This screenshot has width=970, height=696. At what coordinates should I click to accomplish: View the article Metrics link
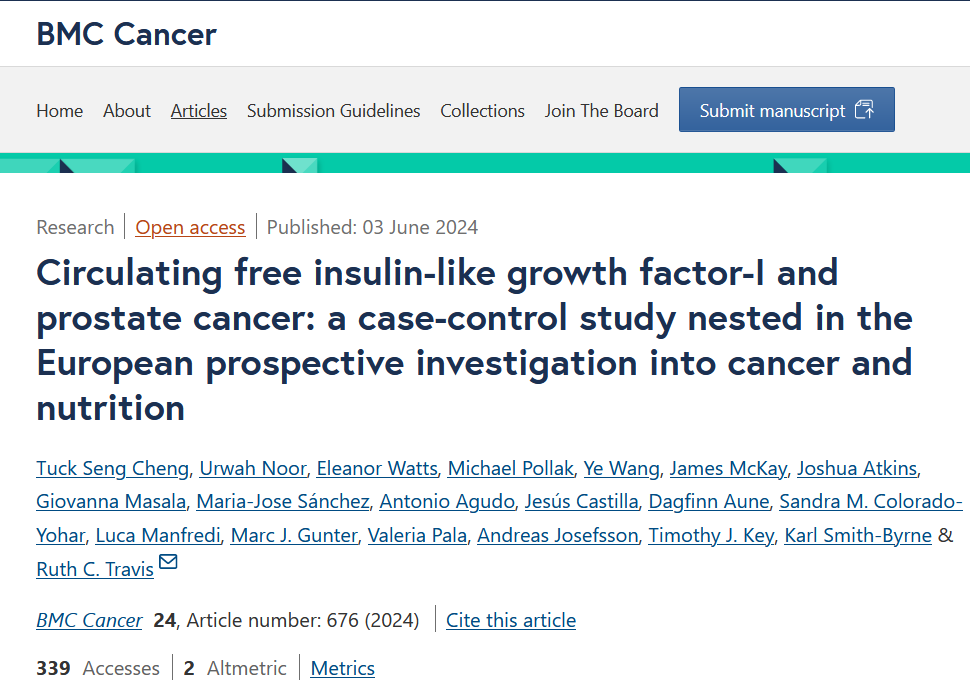(343, 668)
